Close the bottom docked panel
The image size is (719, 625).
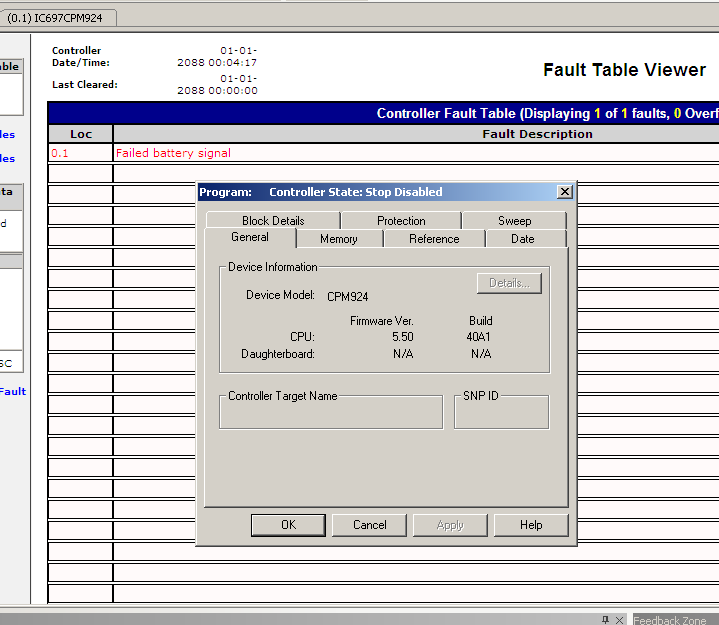click(620, 620)
